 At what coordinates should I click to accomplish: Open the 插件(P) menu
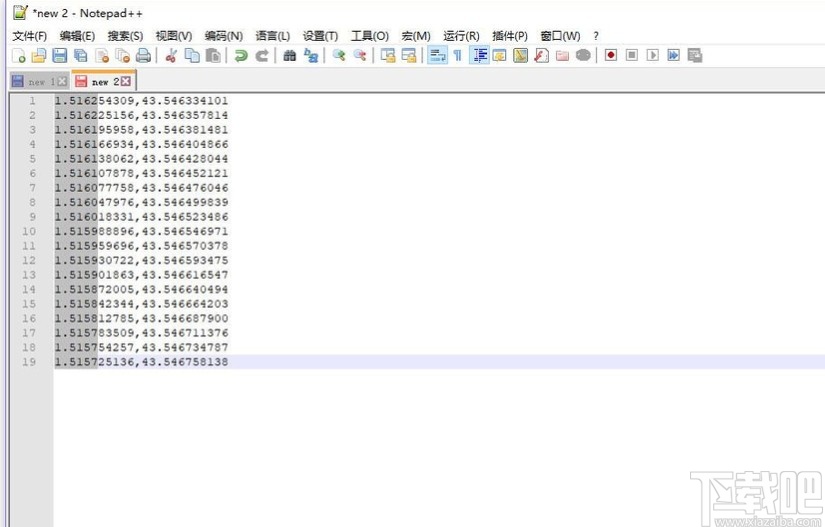[510, 36]
